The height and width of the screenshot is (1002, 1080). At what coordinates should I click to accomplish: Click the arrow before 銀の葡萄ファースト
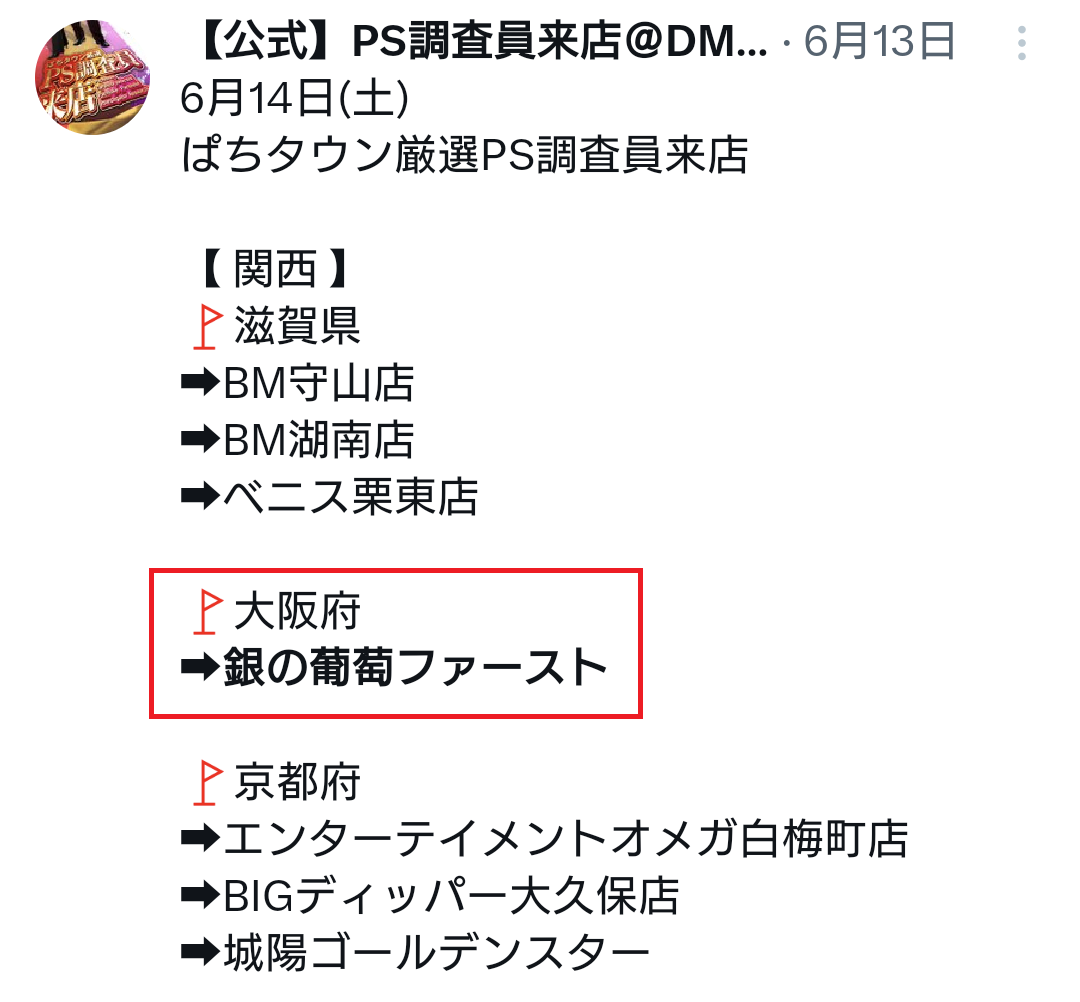click(x=200, y=667)
